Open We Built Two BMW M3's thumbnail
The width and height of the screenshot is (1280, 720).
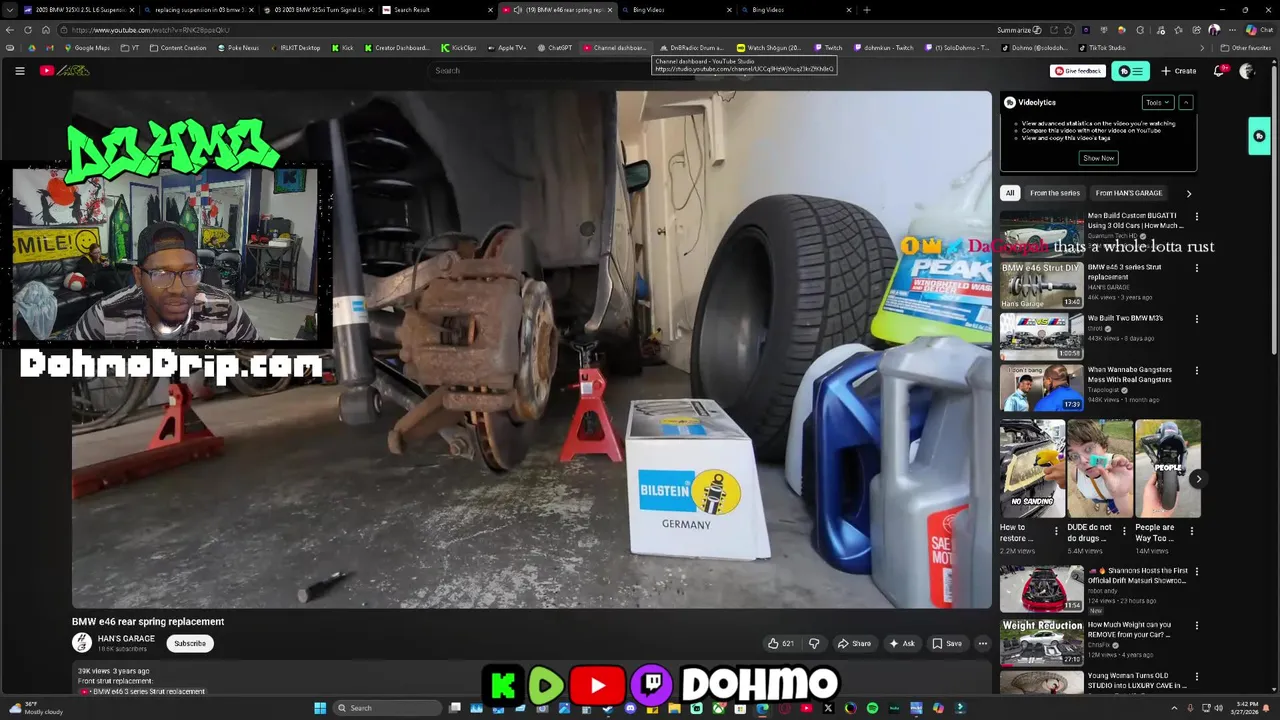coord(1042,336)
